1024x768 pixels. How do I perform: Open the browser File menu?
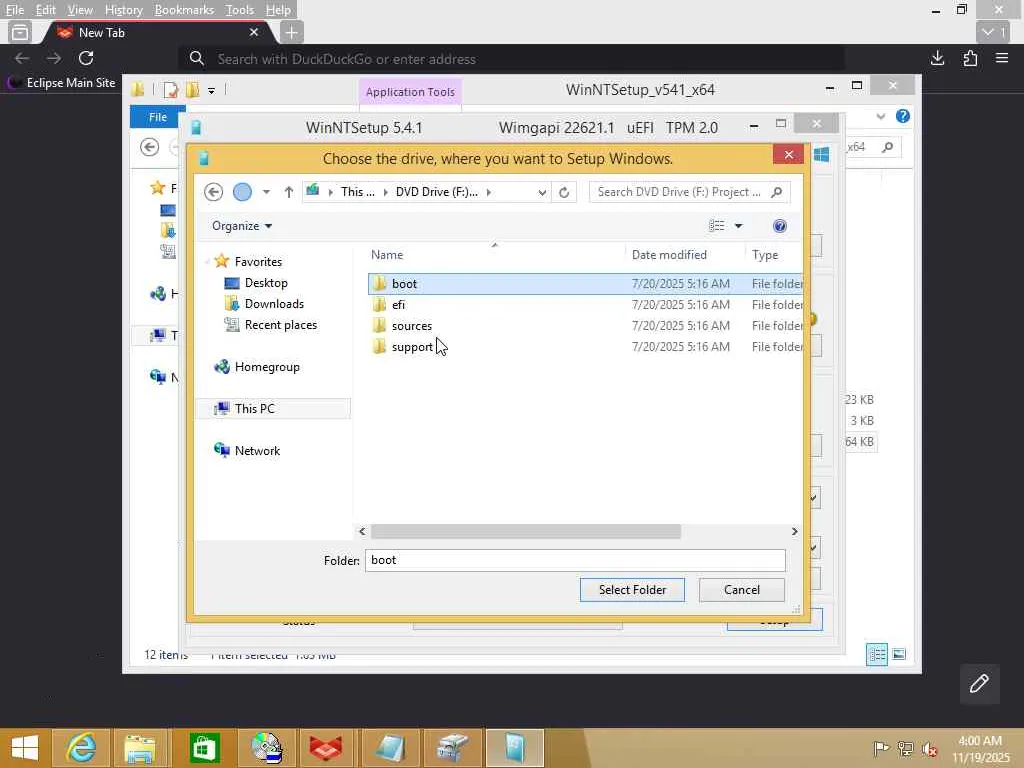14,10
